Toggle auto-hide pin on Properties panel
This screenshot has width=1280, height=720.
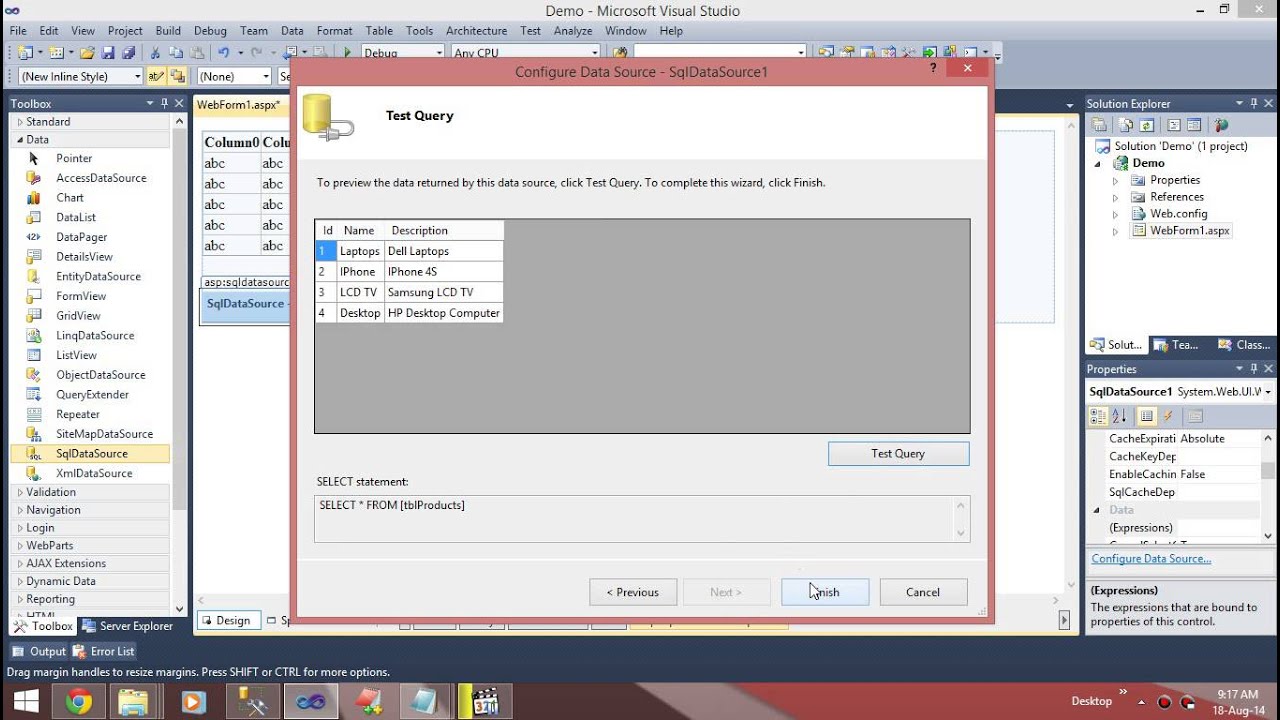(x=1254, y=369)
